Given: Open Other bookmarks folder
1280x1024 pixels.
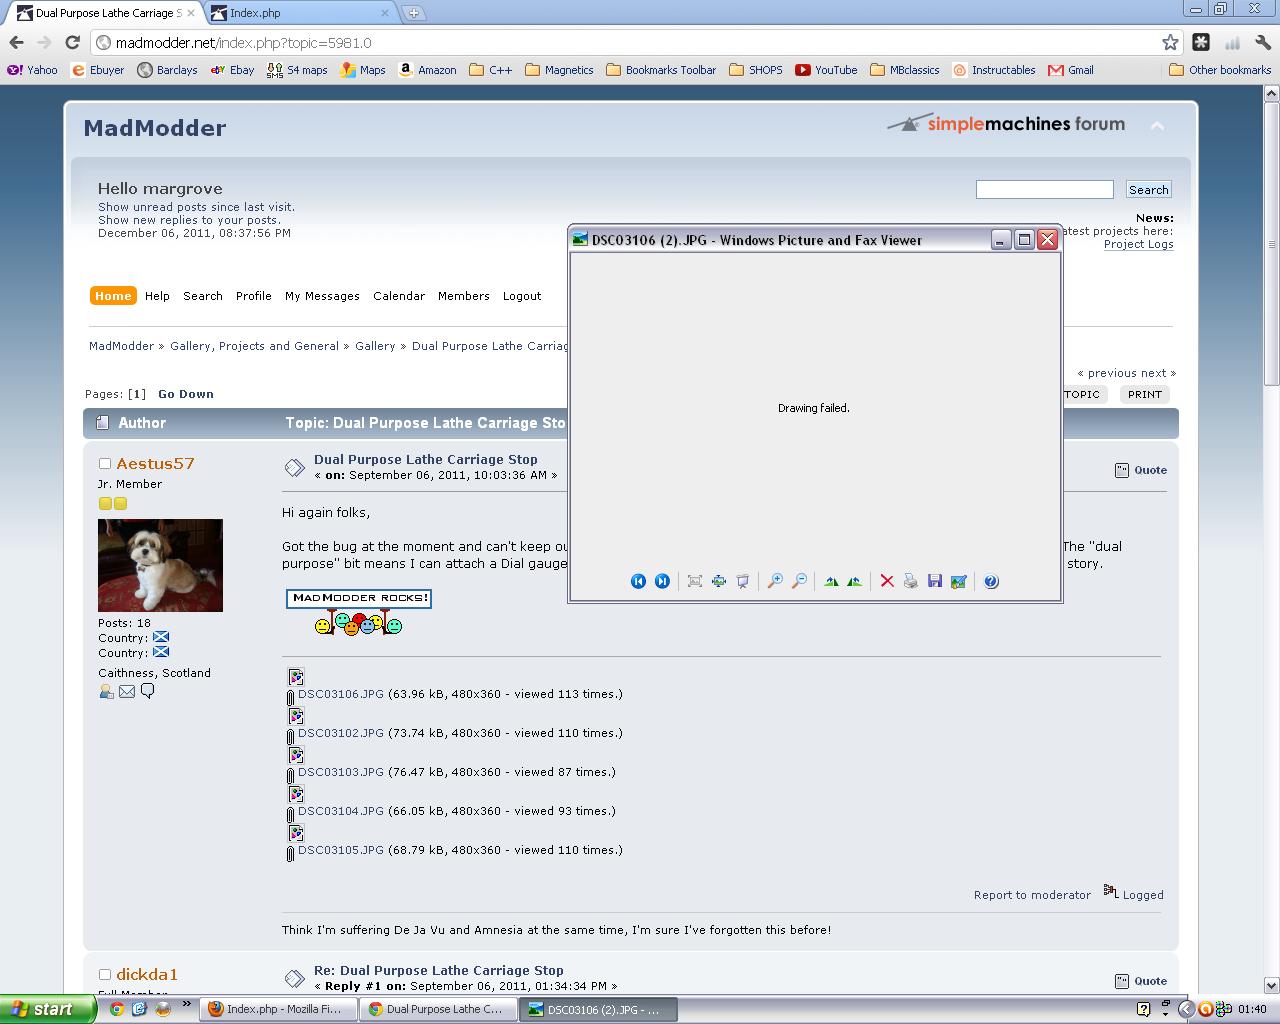Looking at the screenshot, I should tap(1220, 70).
